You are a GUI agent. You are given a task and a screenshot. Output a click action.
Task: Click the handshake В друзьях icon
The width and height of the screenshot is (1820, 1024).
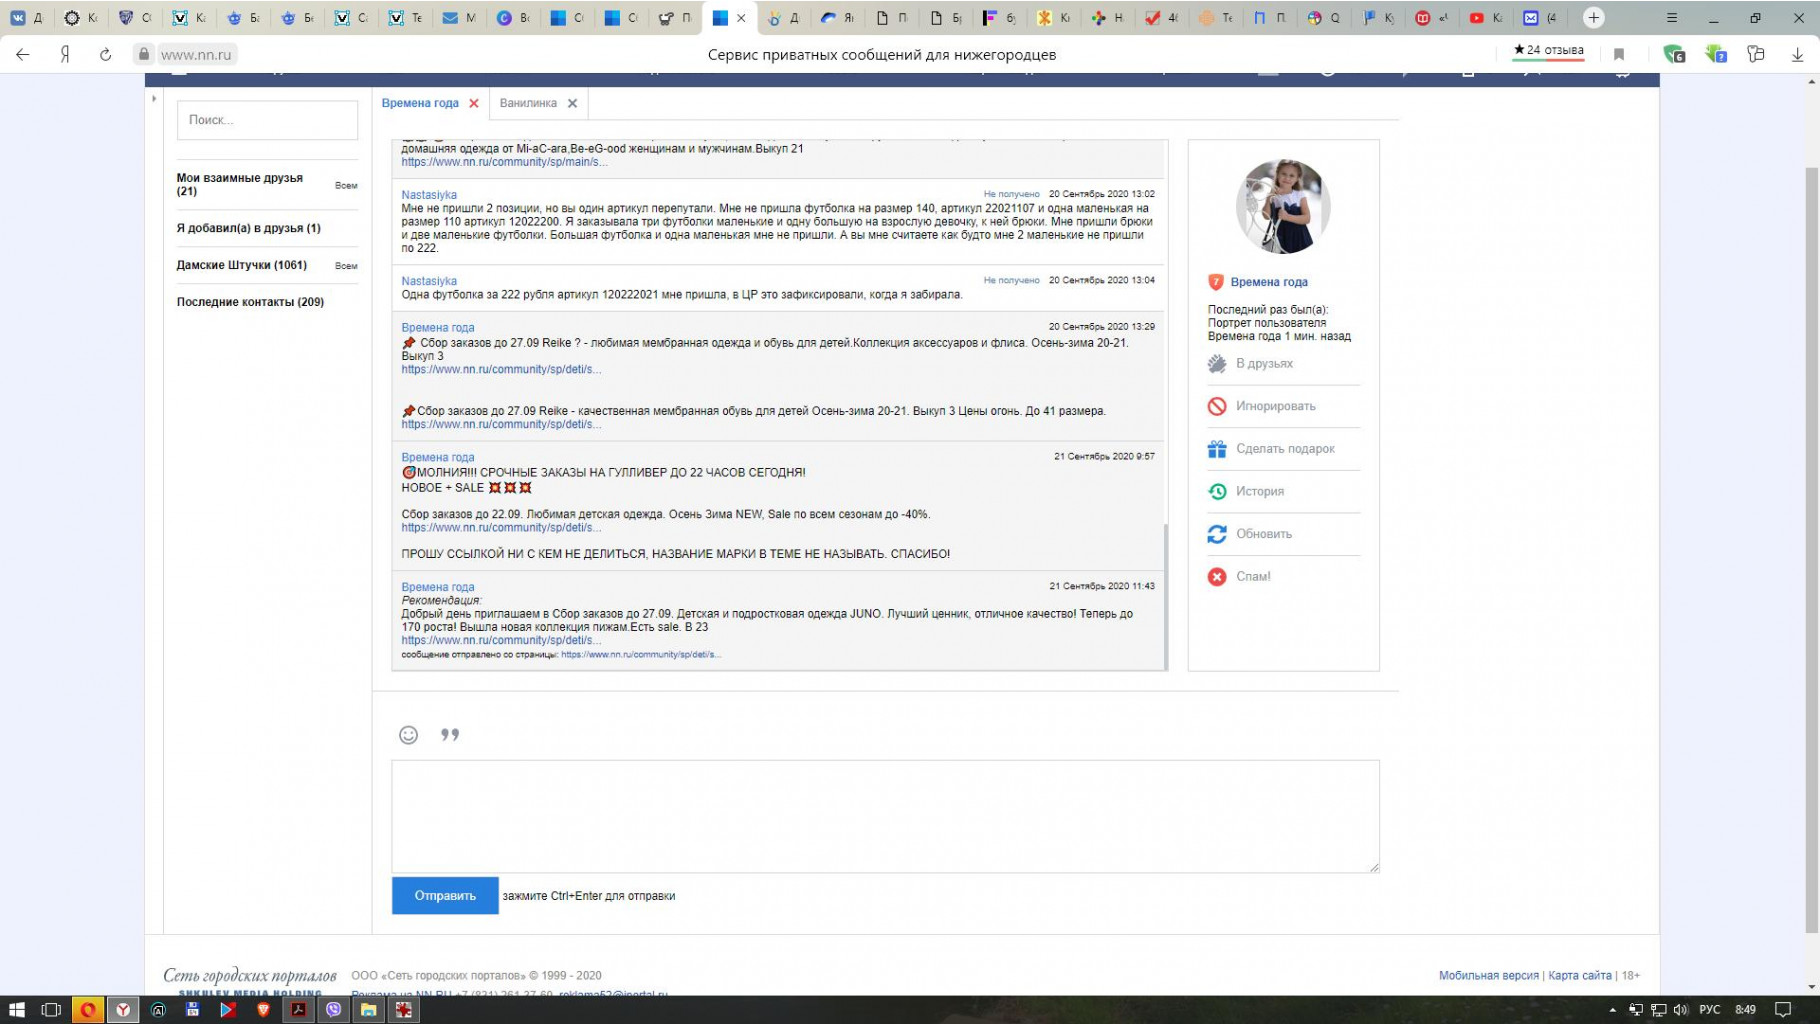point(1217,364)
